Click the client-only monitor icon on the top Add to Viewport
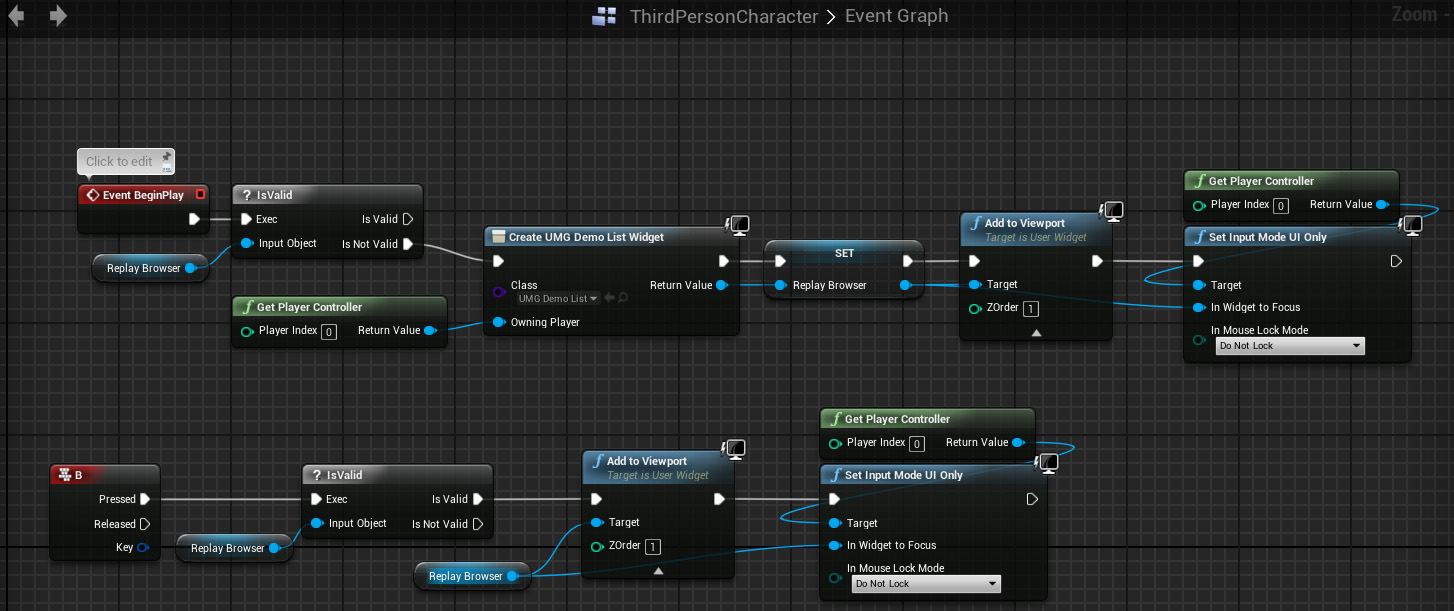The width and height of the screenshot is (1454, 611). point(1112,210)
